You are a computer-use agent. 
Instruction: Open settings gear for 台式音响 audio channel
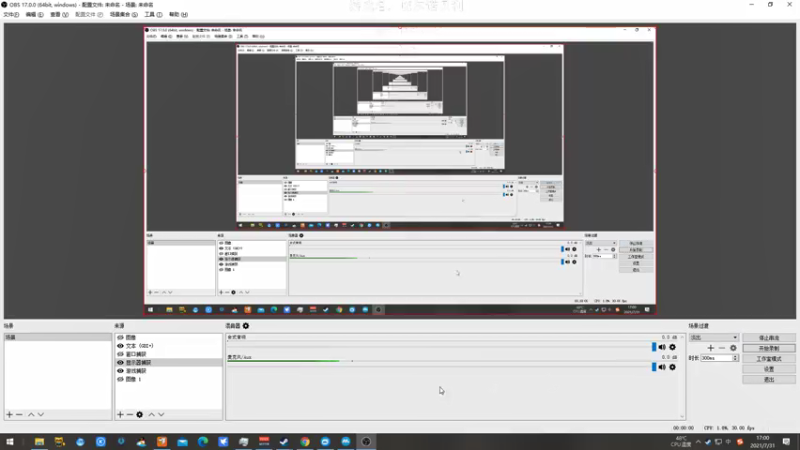point(672,347)
